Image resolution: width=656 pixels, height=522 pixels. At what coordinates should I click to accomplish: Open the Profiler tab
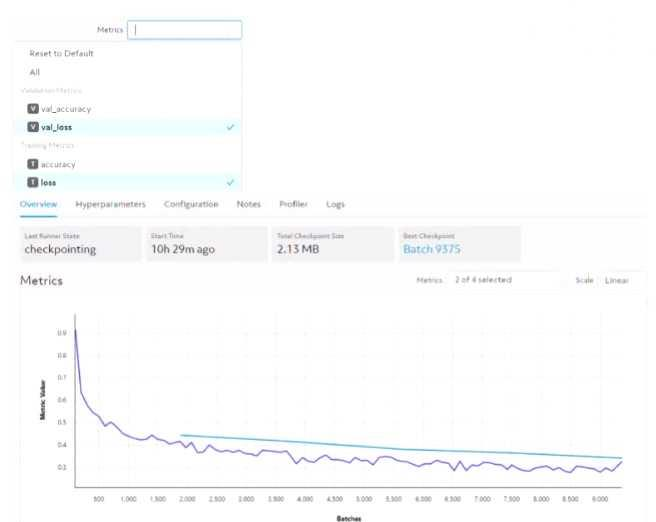[x=293, y=204]
